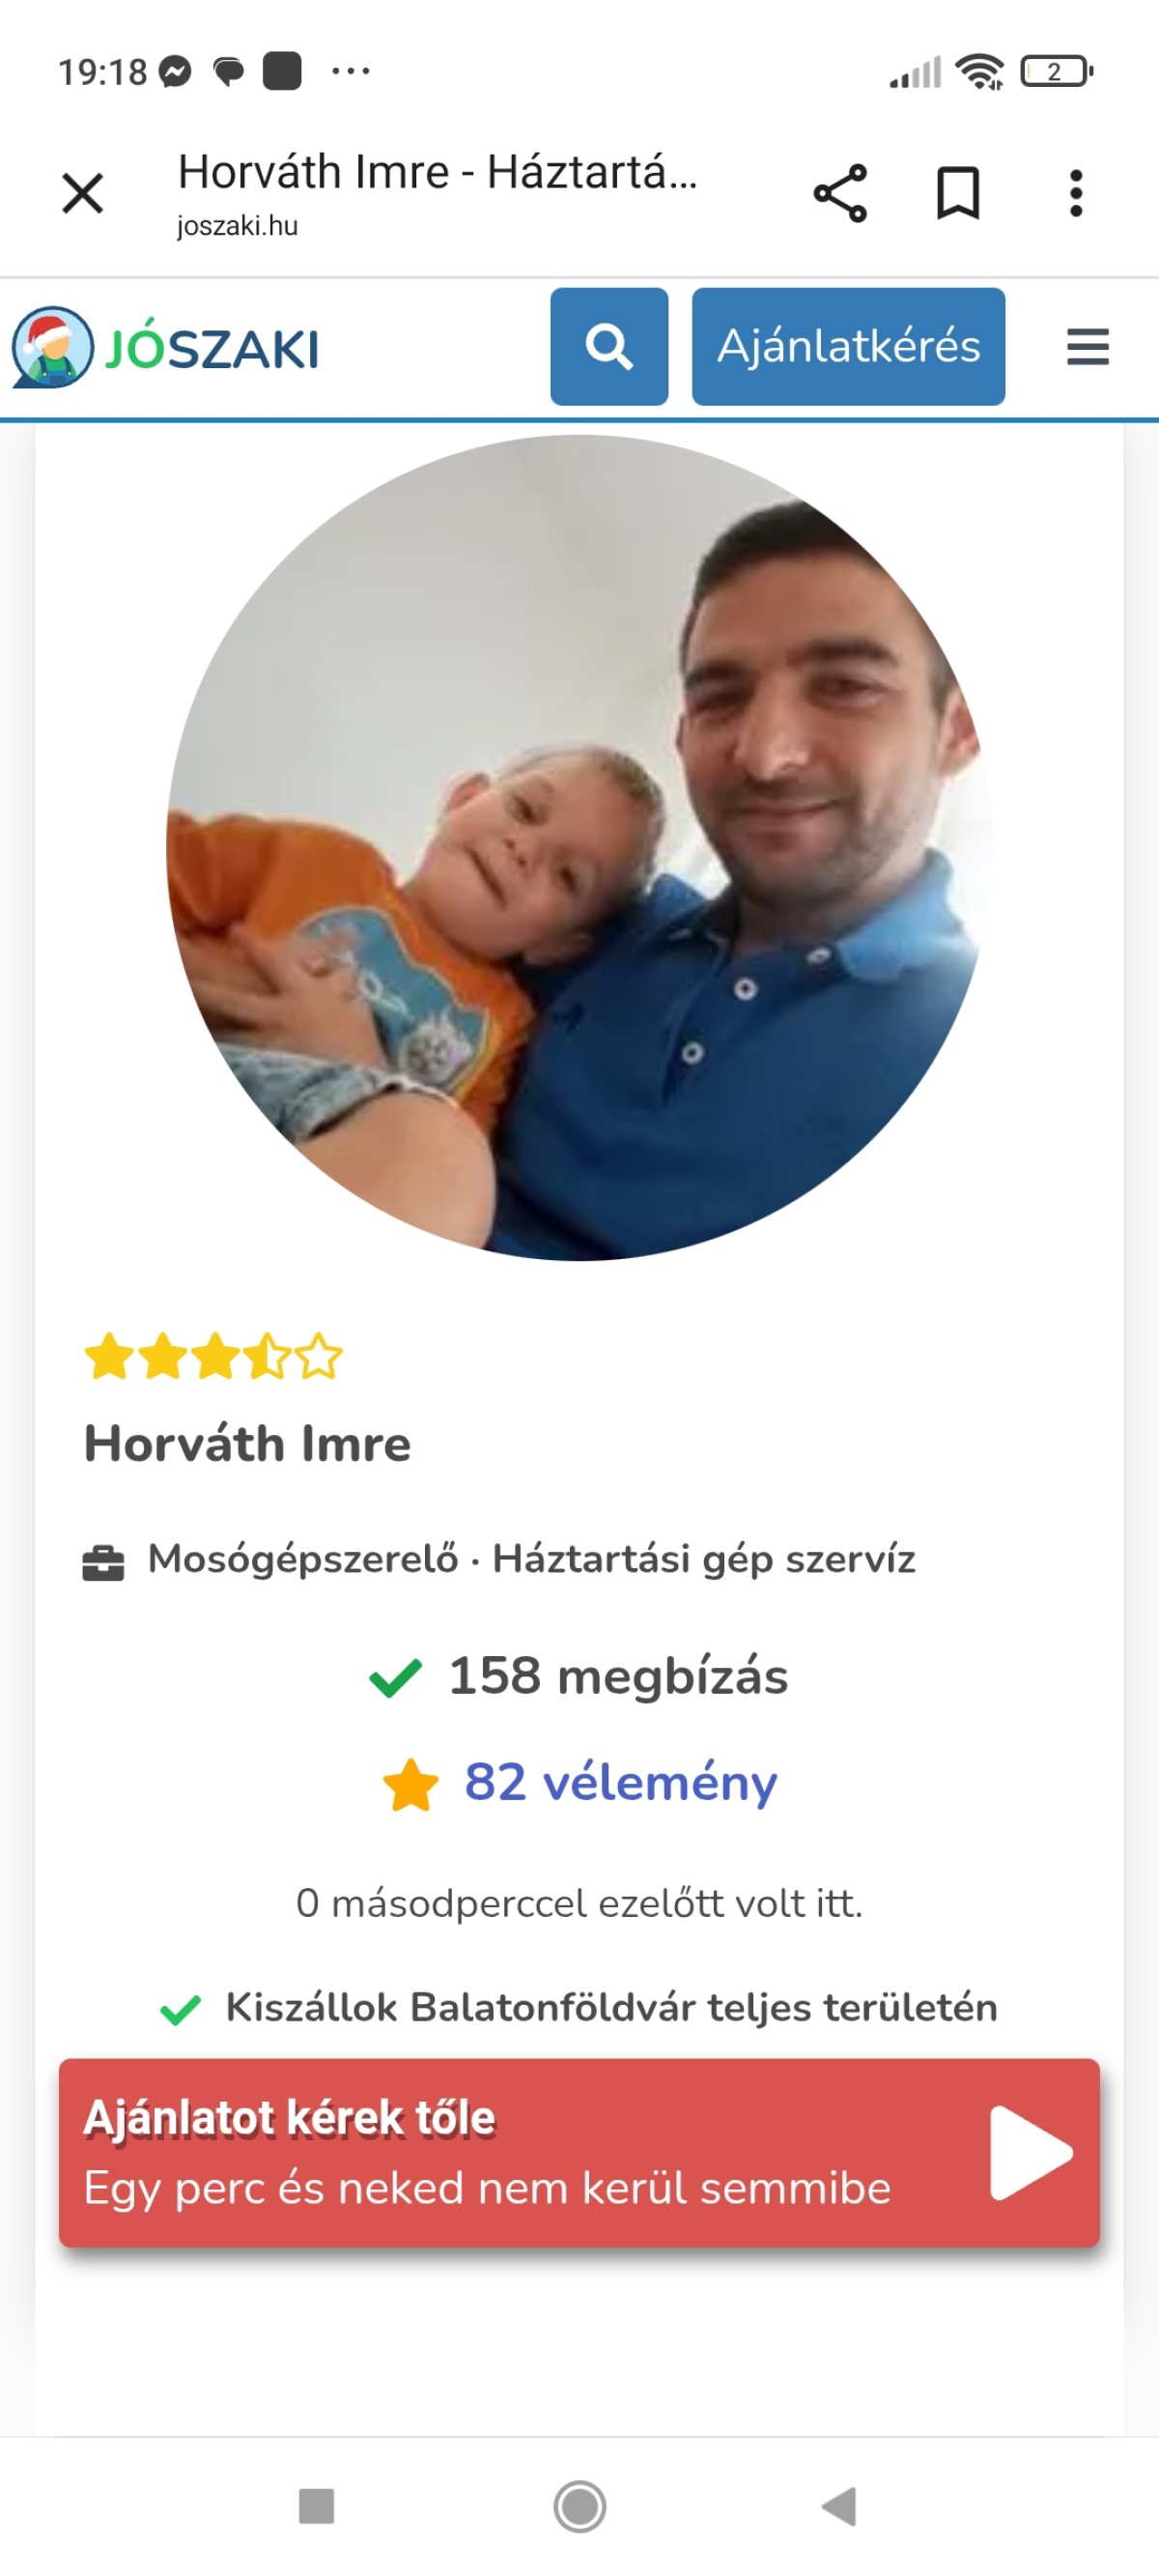1159x2576 pixels.
Task: Open the three-dot browser overflow menu
Action: (x=1075, y=193)
